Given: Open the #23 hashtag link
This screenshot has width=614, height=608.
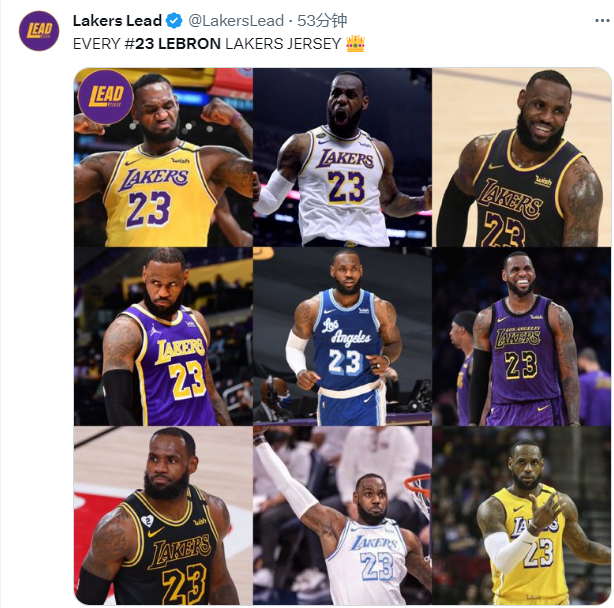Looking at the screenshot, I should pyautogui.click(x=139, y=44).
